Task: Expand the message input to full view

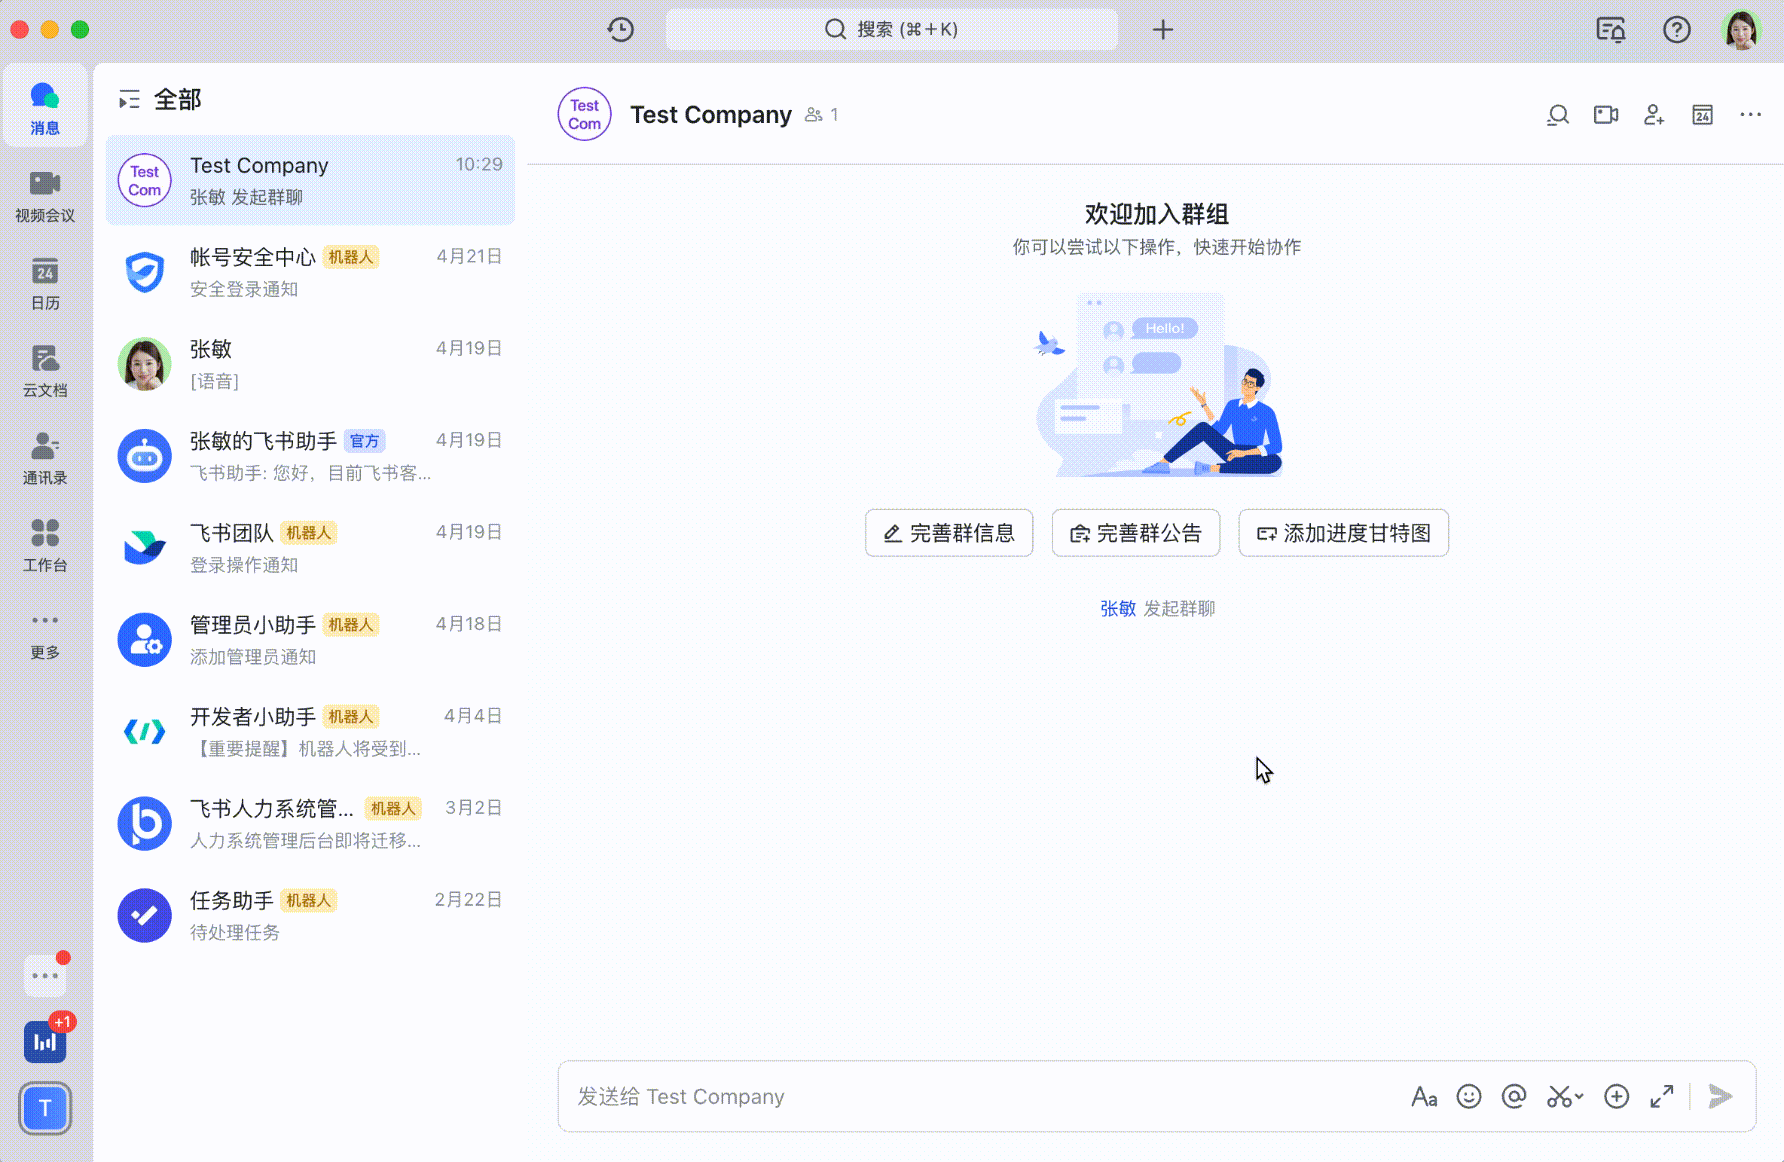Action: (1663, 1096)
